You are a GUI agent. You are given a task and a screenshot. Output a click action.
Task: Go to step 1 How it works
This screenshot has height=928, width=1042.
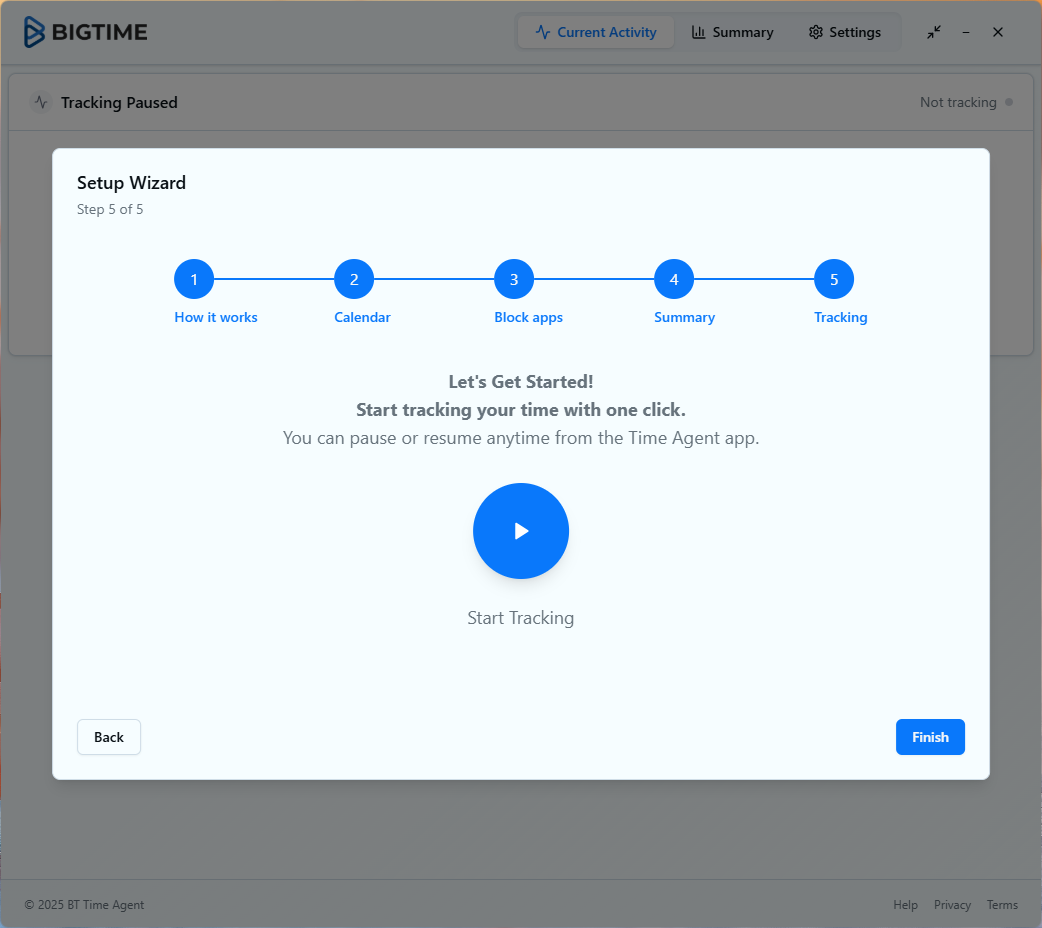(x=194, y=279)
